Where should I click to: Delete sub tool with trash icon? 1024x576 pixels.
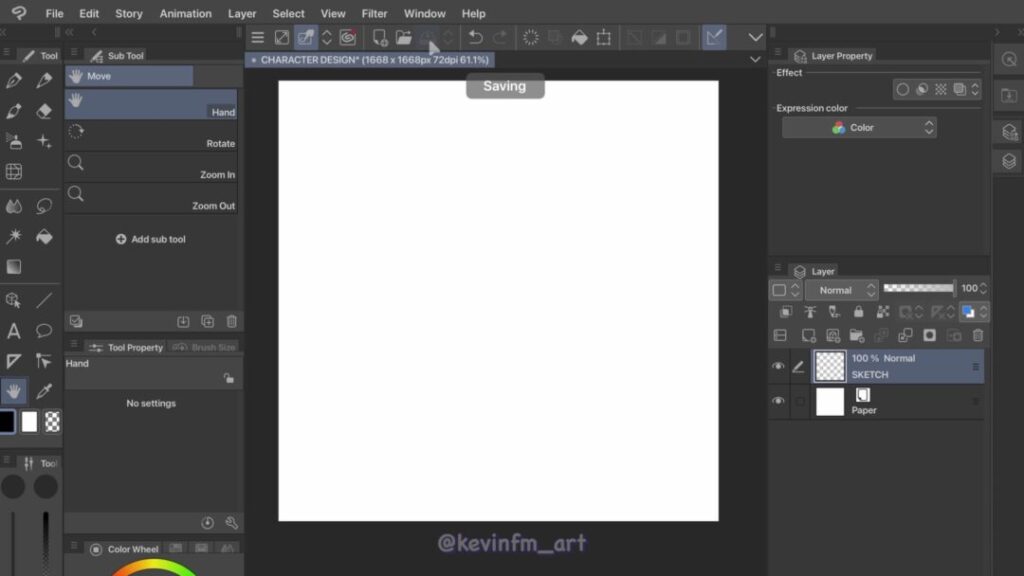(232, 321)
